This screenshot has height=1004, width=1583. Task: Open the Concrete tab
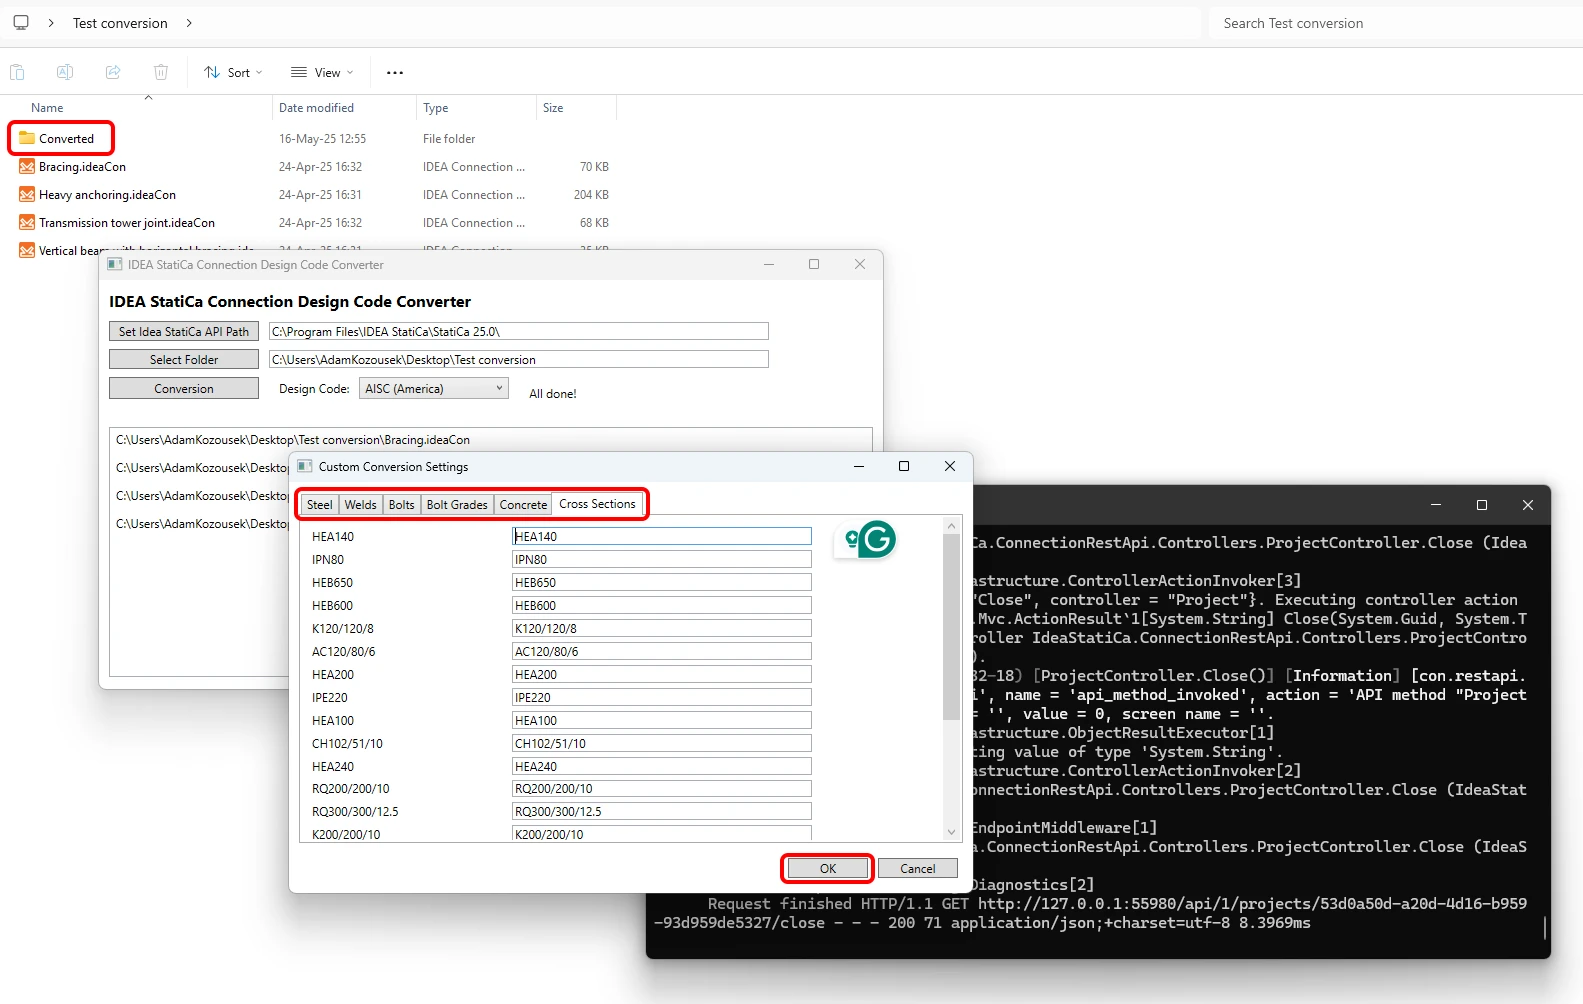coord(523,505)
